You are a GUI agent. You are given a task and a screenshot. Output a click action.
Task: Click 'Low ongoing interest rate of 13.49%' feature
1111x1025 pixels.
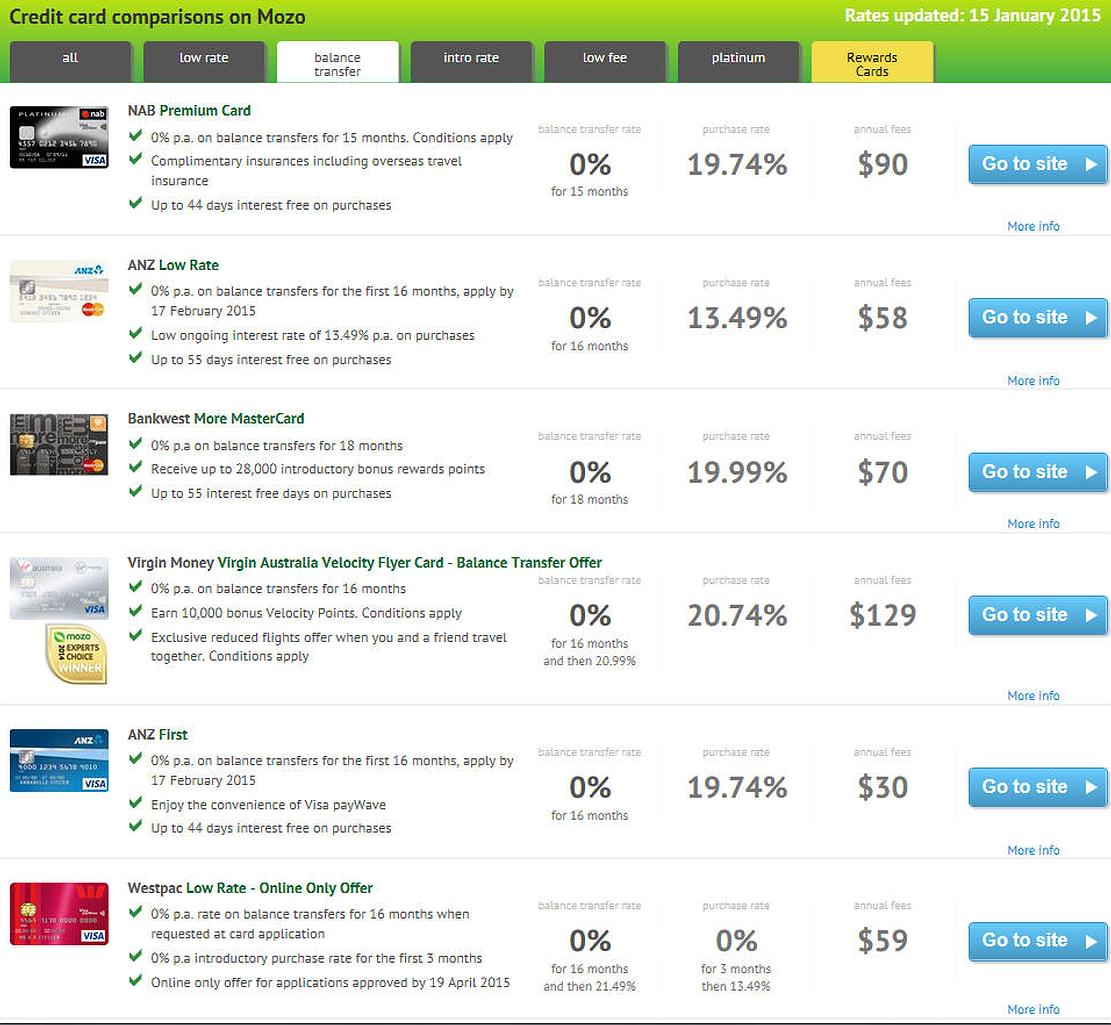click(312, 335)
